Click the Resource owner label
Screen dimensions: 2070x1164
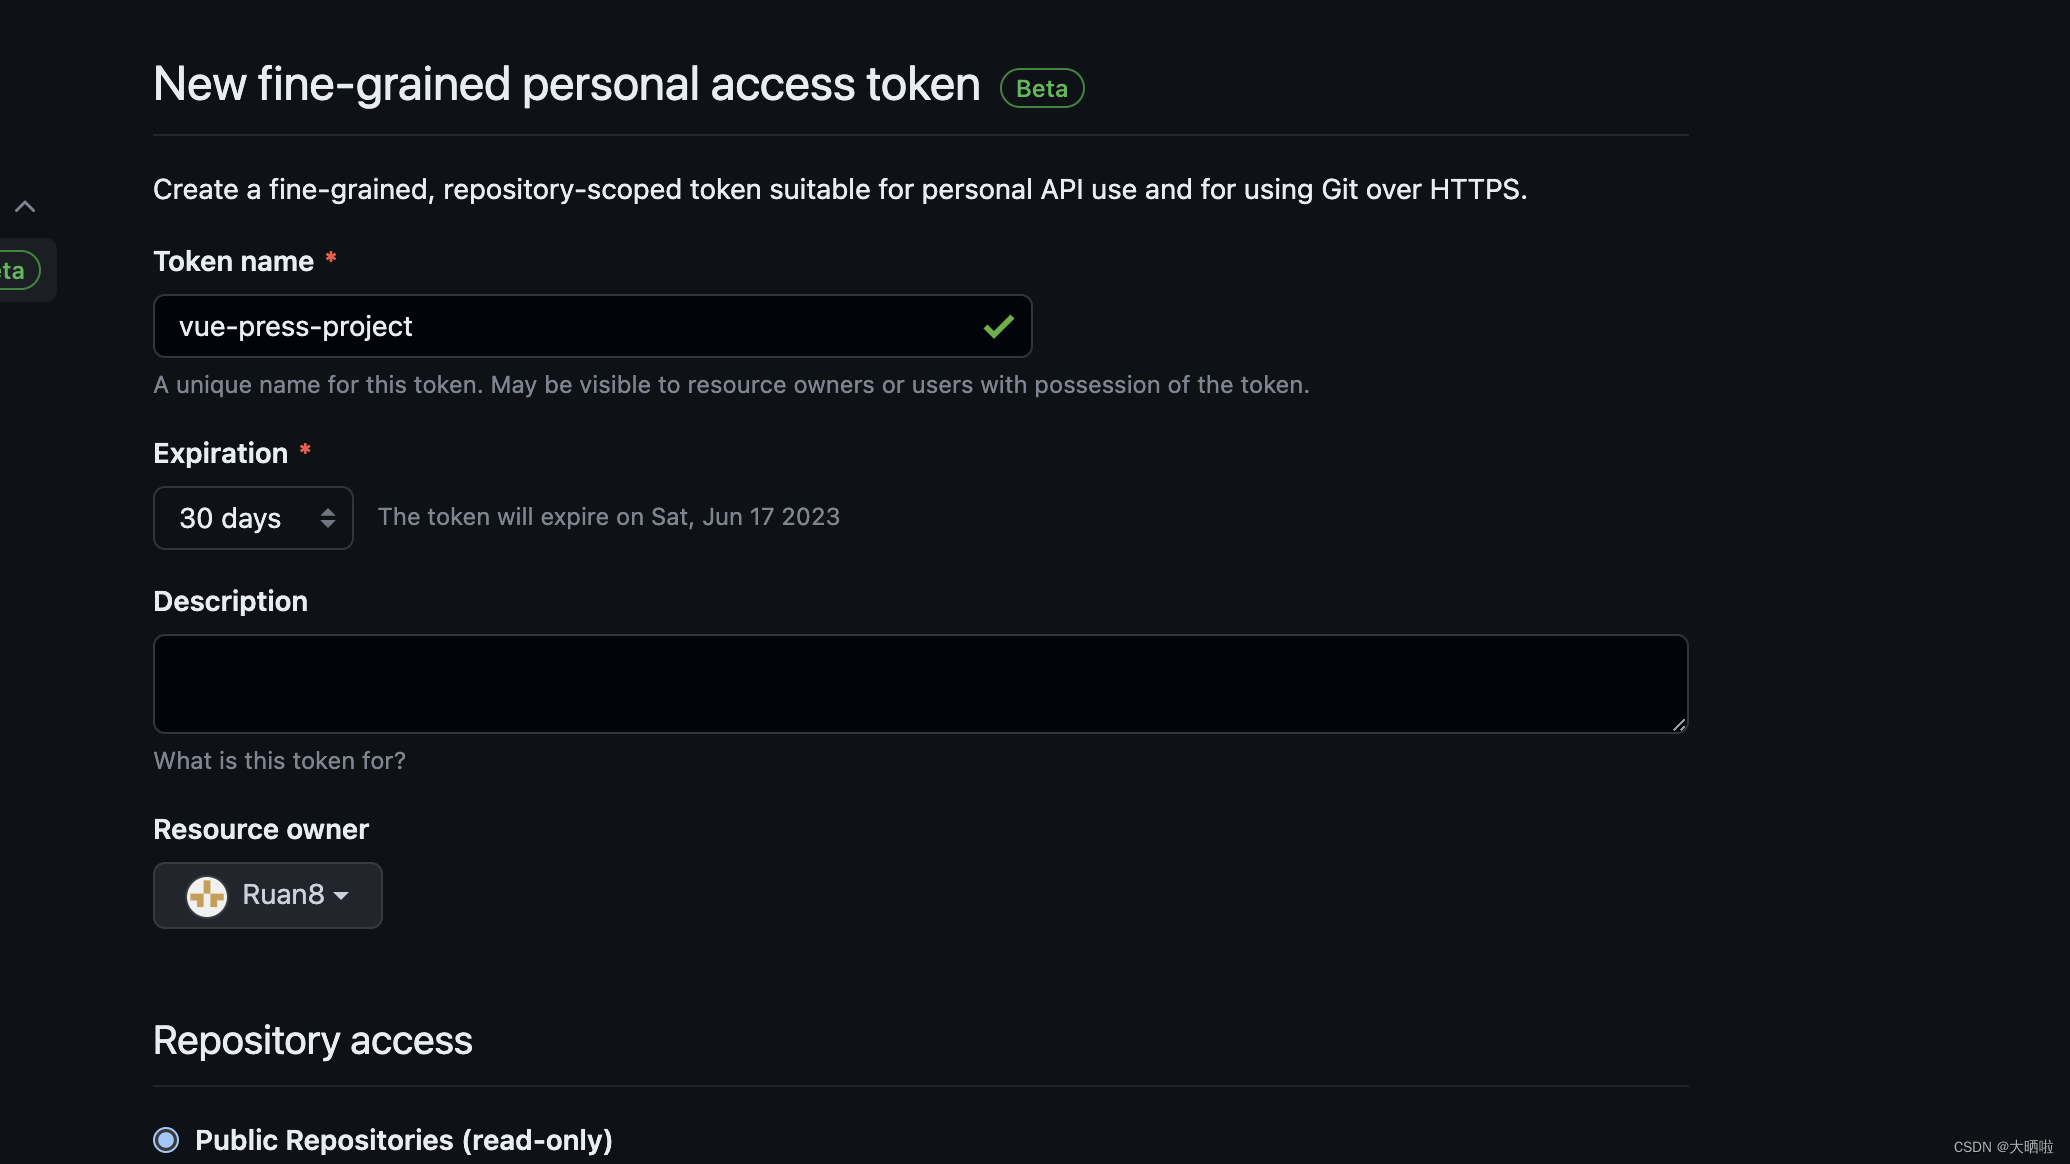(261, 829)
